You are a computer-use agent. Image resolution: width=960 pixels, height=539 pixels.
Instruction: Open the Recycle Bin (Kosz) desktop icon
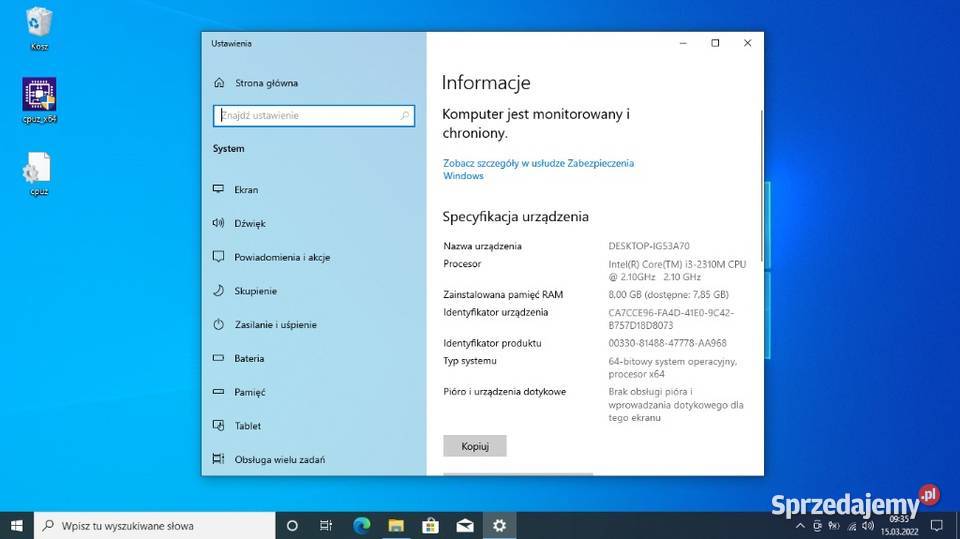[x=39, y=28]
